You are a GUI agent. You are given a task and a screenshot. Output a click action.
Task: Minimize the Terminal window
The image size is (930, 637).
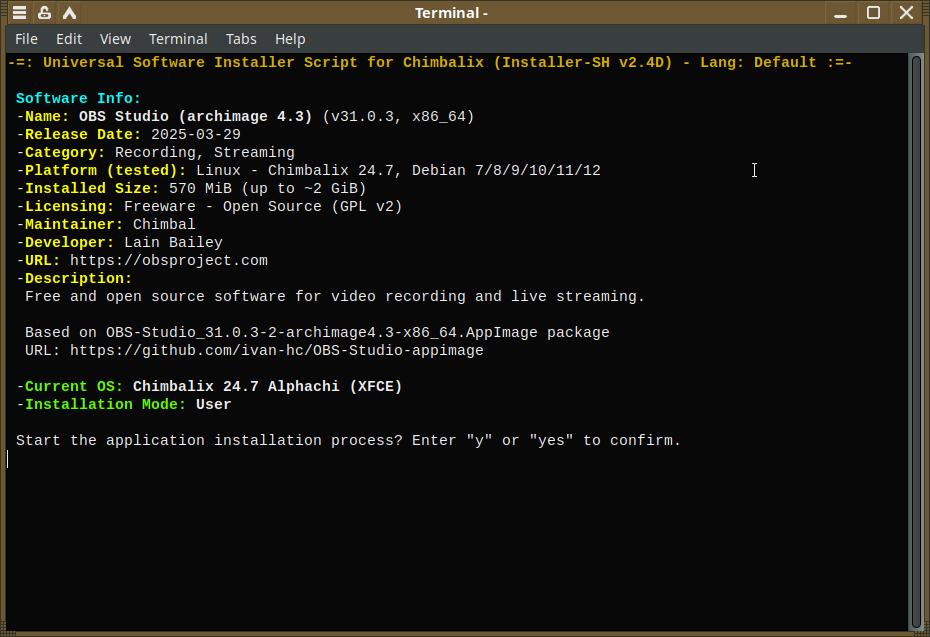(841, 13)
